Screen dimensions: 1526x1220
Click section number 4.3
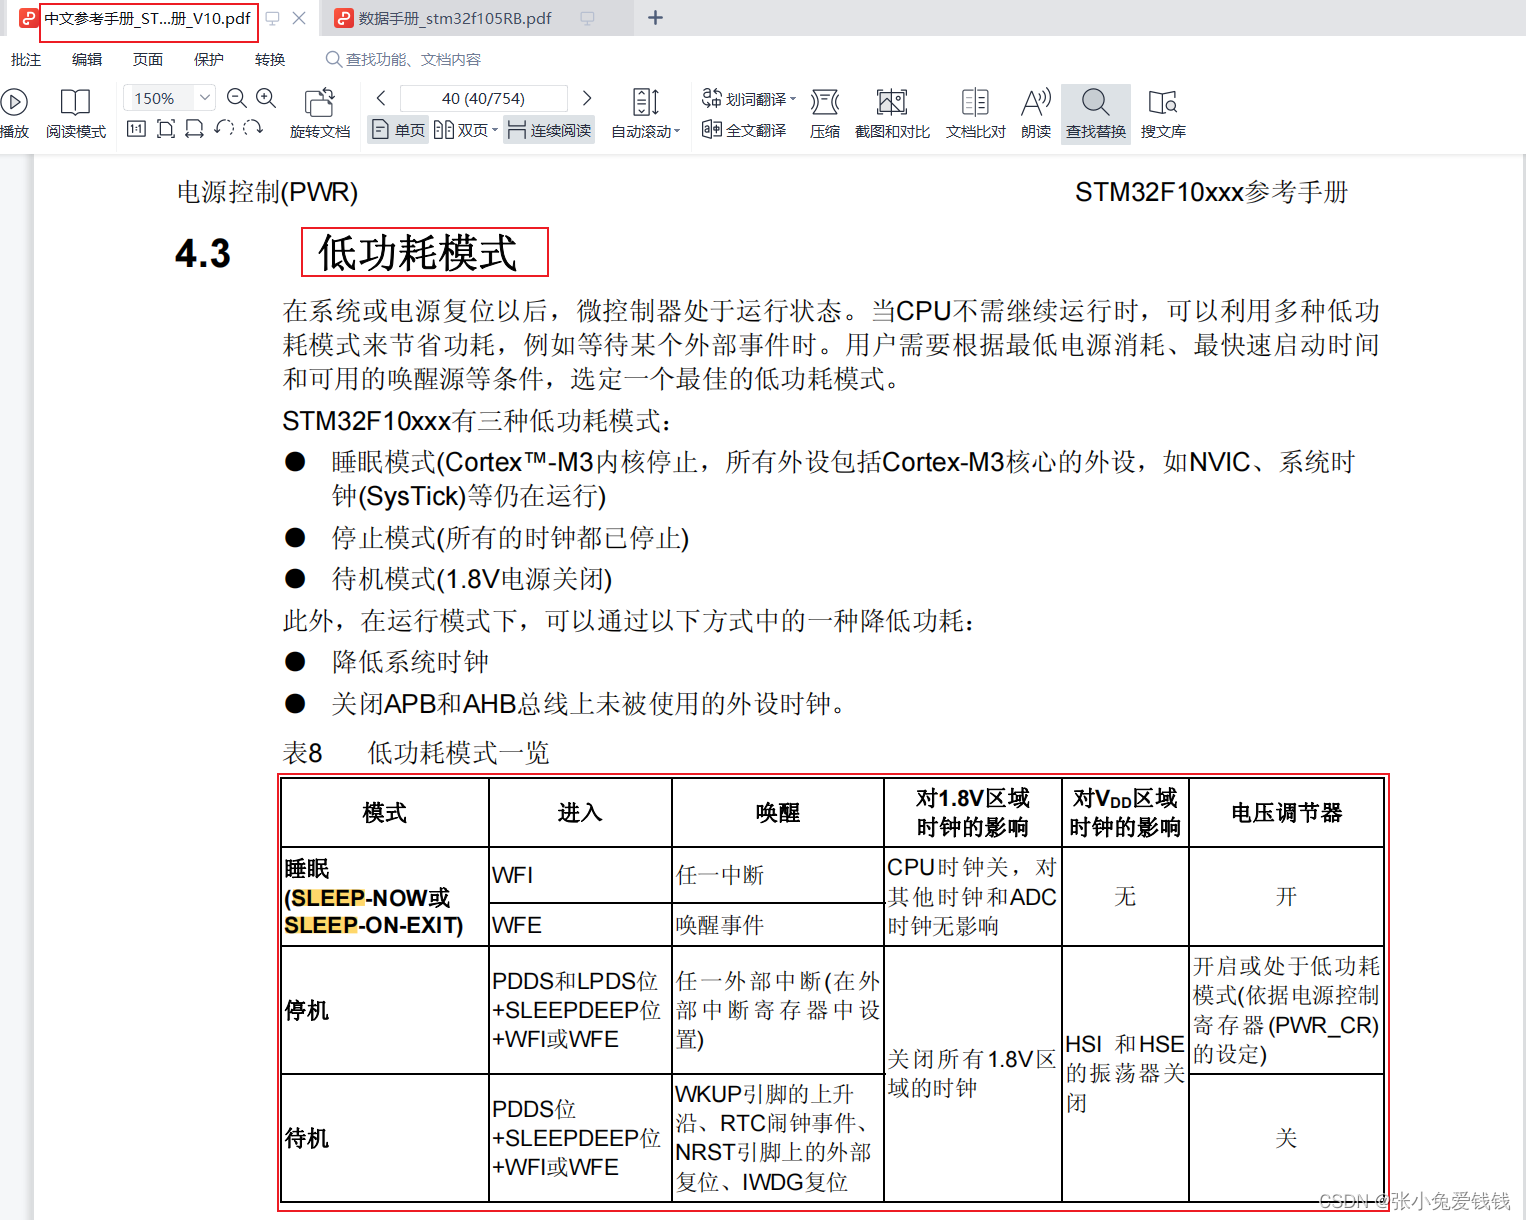[203, 254]
